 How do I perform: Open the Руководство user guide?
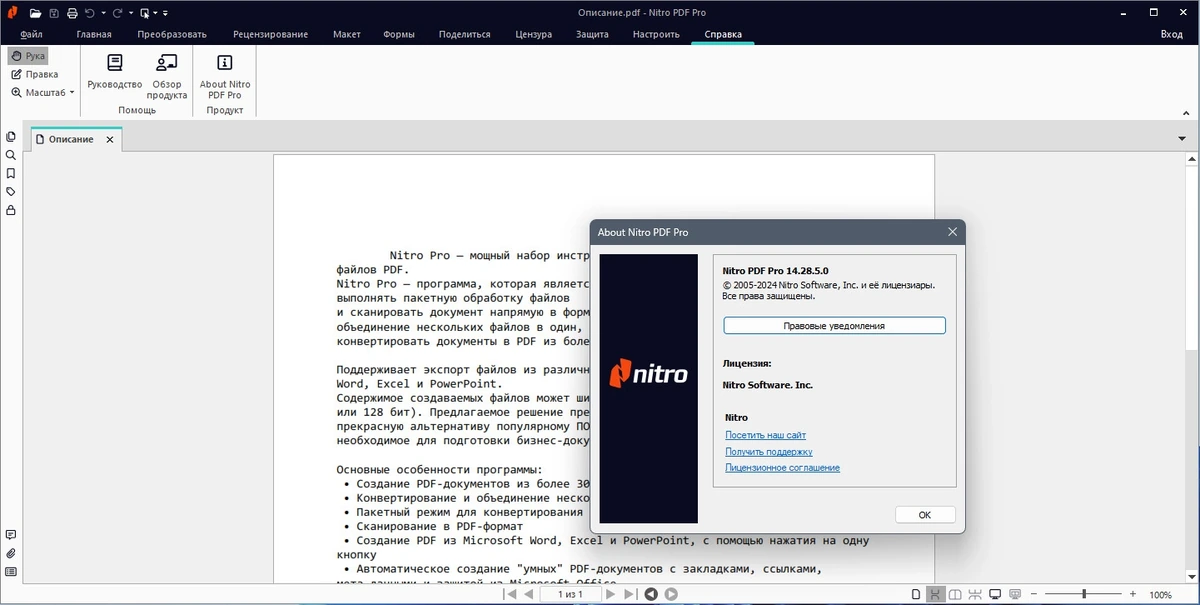115,73
